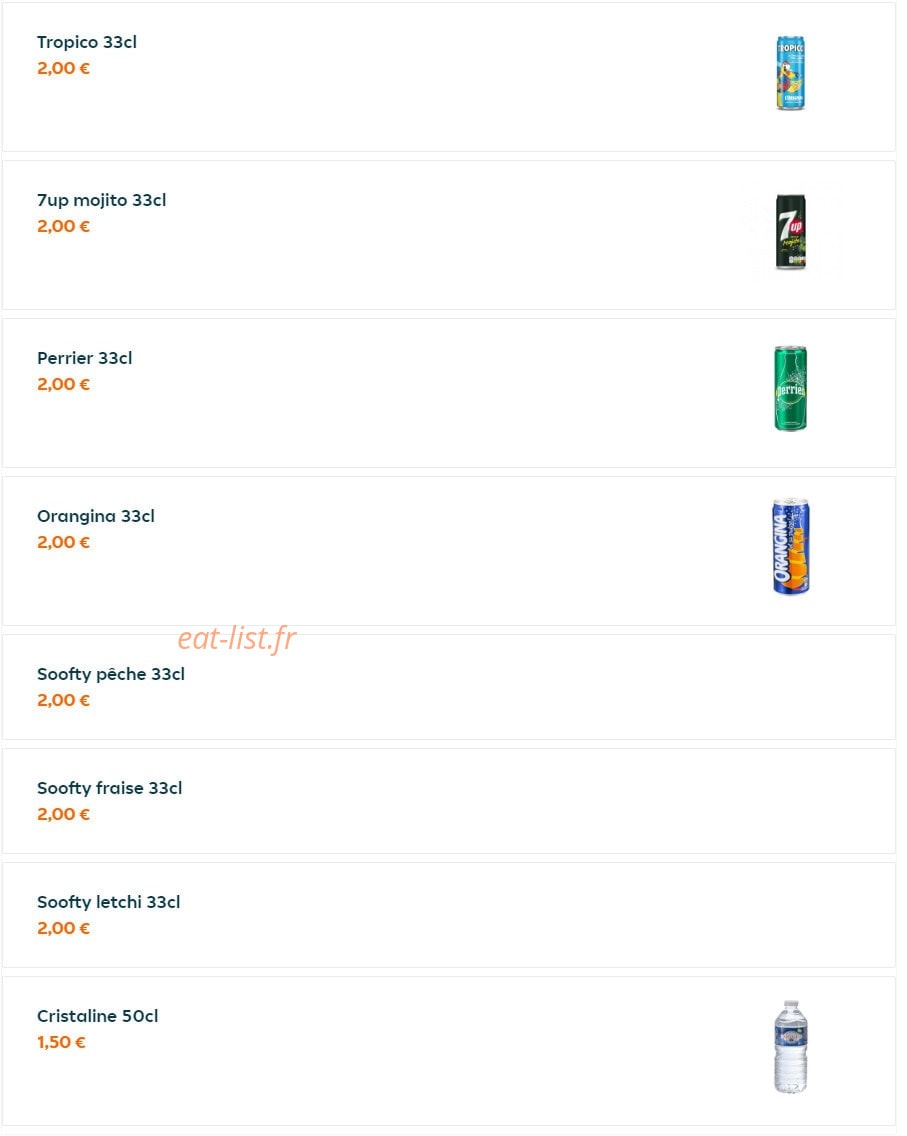Click the Soofty letchi 2,00 € price

(64, 928)
